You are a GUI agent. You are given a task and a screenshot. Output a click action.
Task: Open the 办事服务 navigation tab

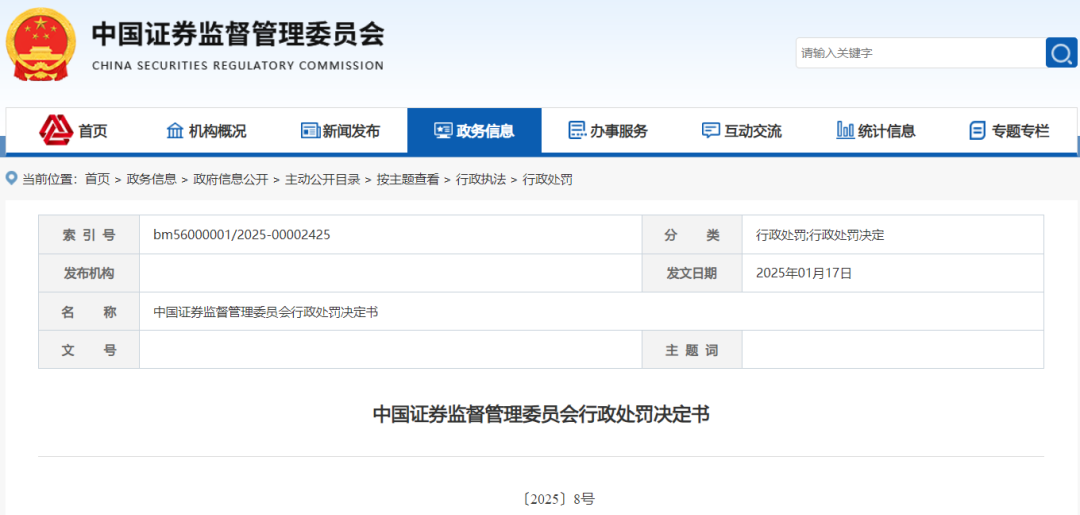(608, 130)
